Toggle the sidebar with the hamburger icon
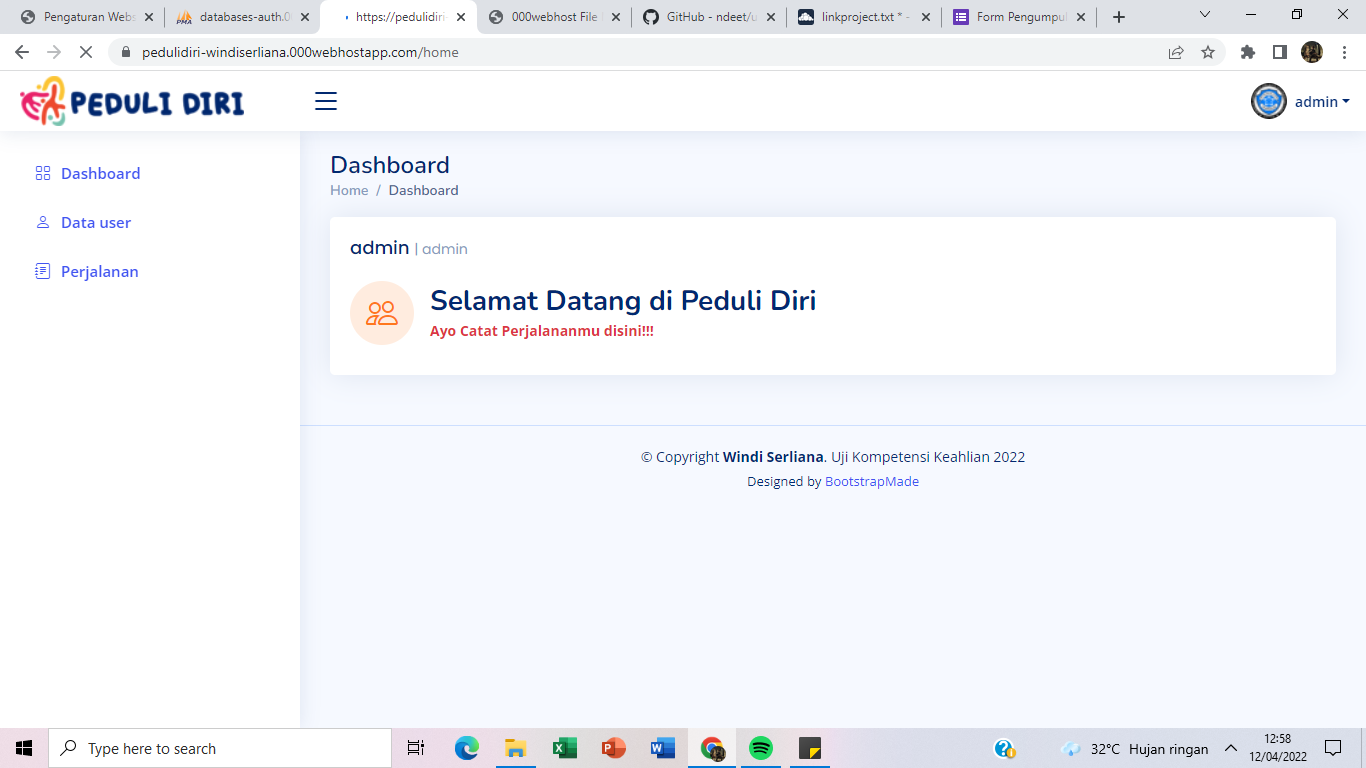This screenshot has height=768, width=1366. tap(326, 101)
